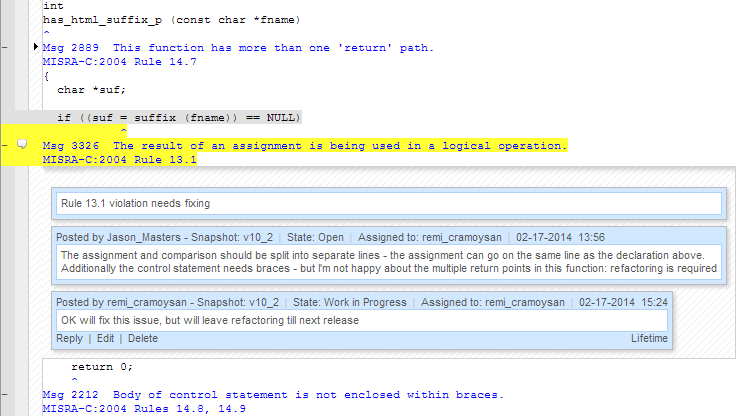Reply to remi_cramoysan's comment
The height and width of the screenshot is (416, 745).
69,339
